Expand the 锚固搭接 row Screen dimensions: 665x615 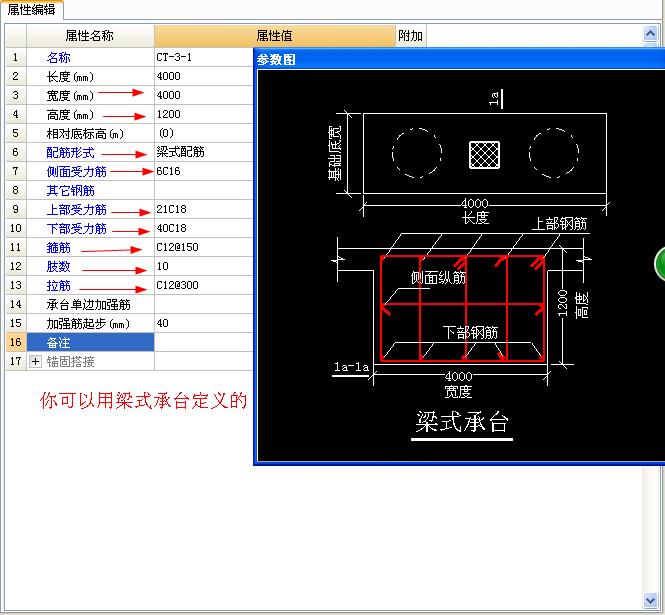point(35,362)
